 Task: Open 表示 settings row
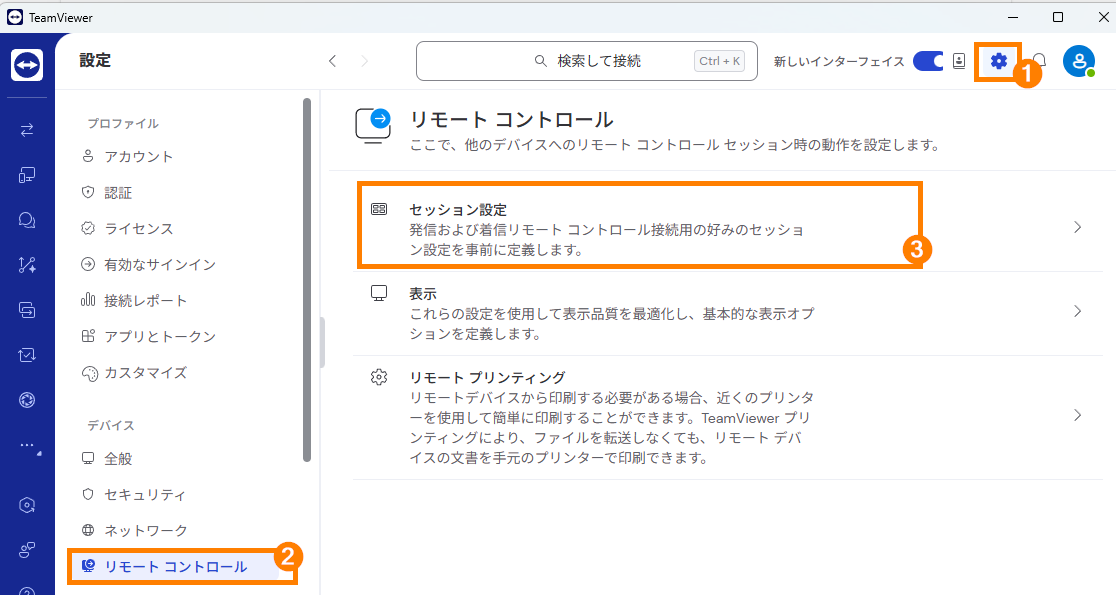coord(727,313)
